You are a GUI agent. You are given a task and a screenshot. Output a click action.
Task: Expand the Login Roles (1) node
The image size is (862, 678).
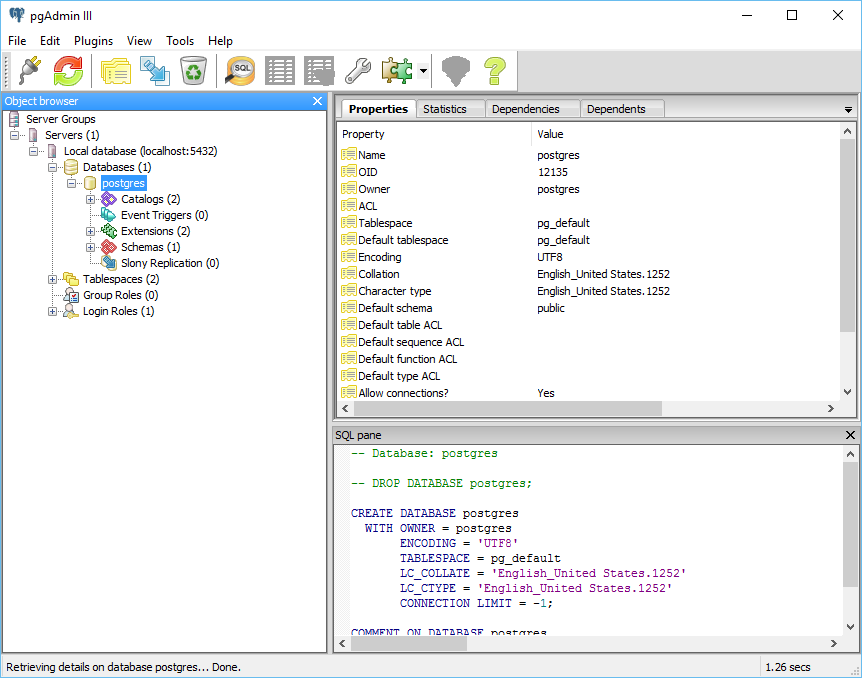(x=52, y=311)
